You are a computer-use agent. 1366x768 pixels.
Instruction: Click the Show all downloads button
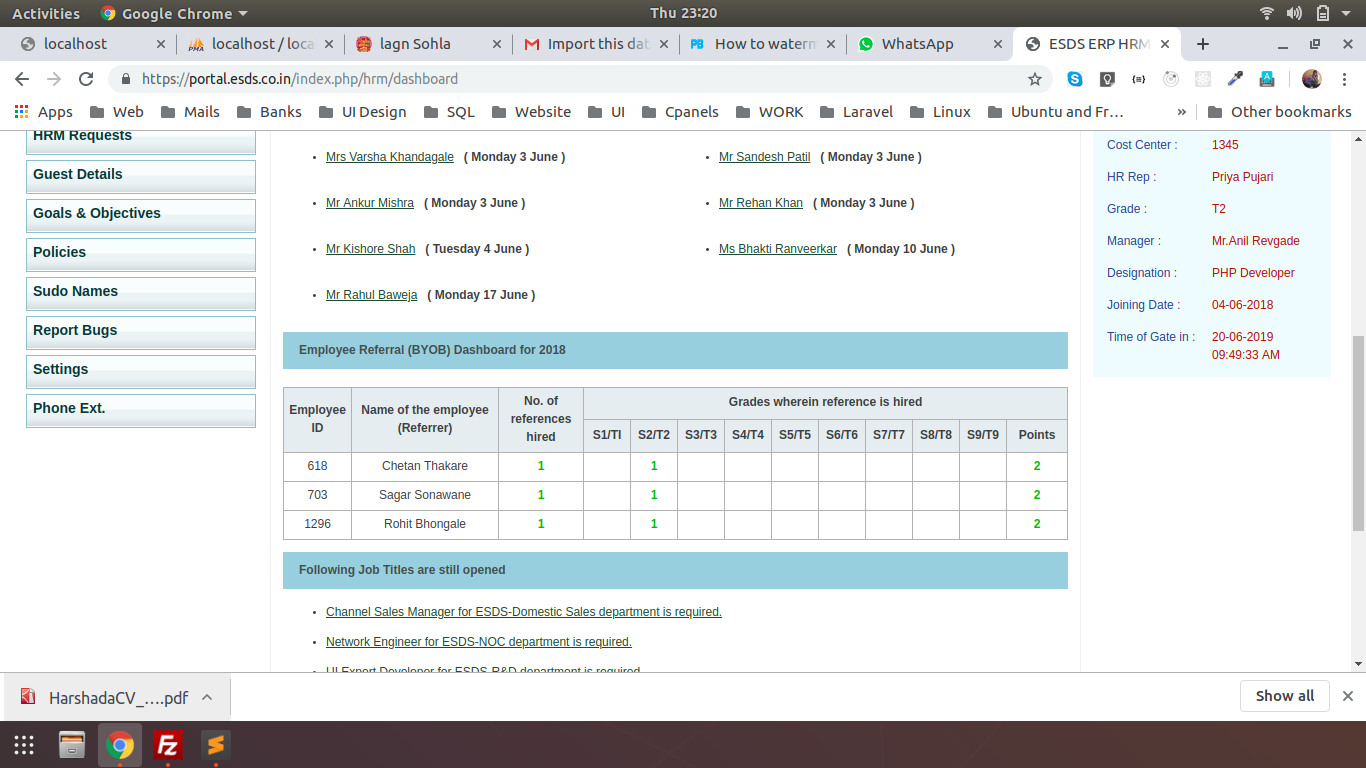[x=1284, y=696]
